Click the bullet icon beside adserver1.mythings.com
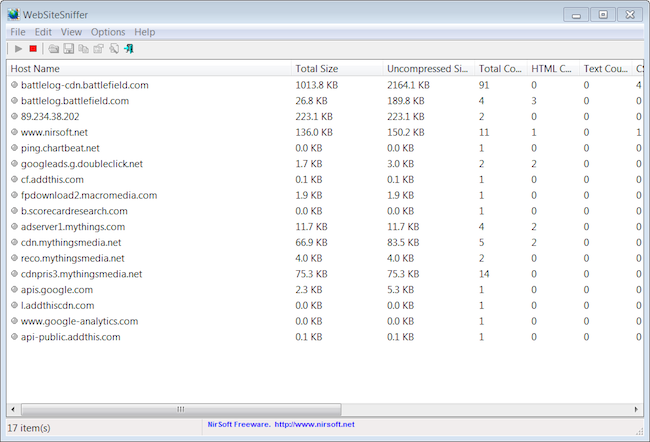This screenshot has width=650, height=442. pos(15,226)
